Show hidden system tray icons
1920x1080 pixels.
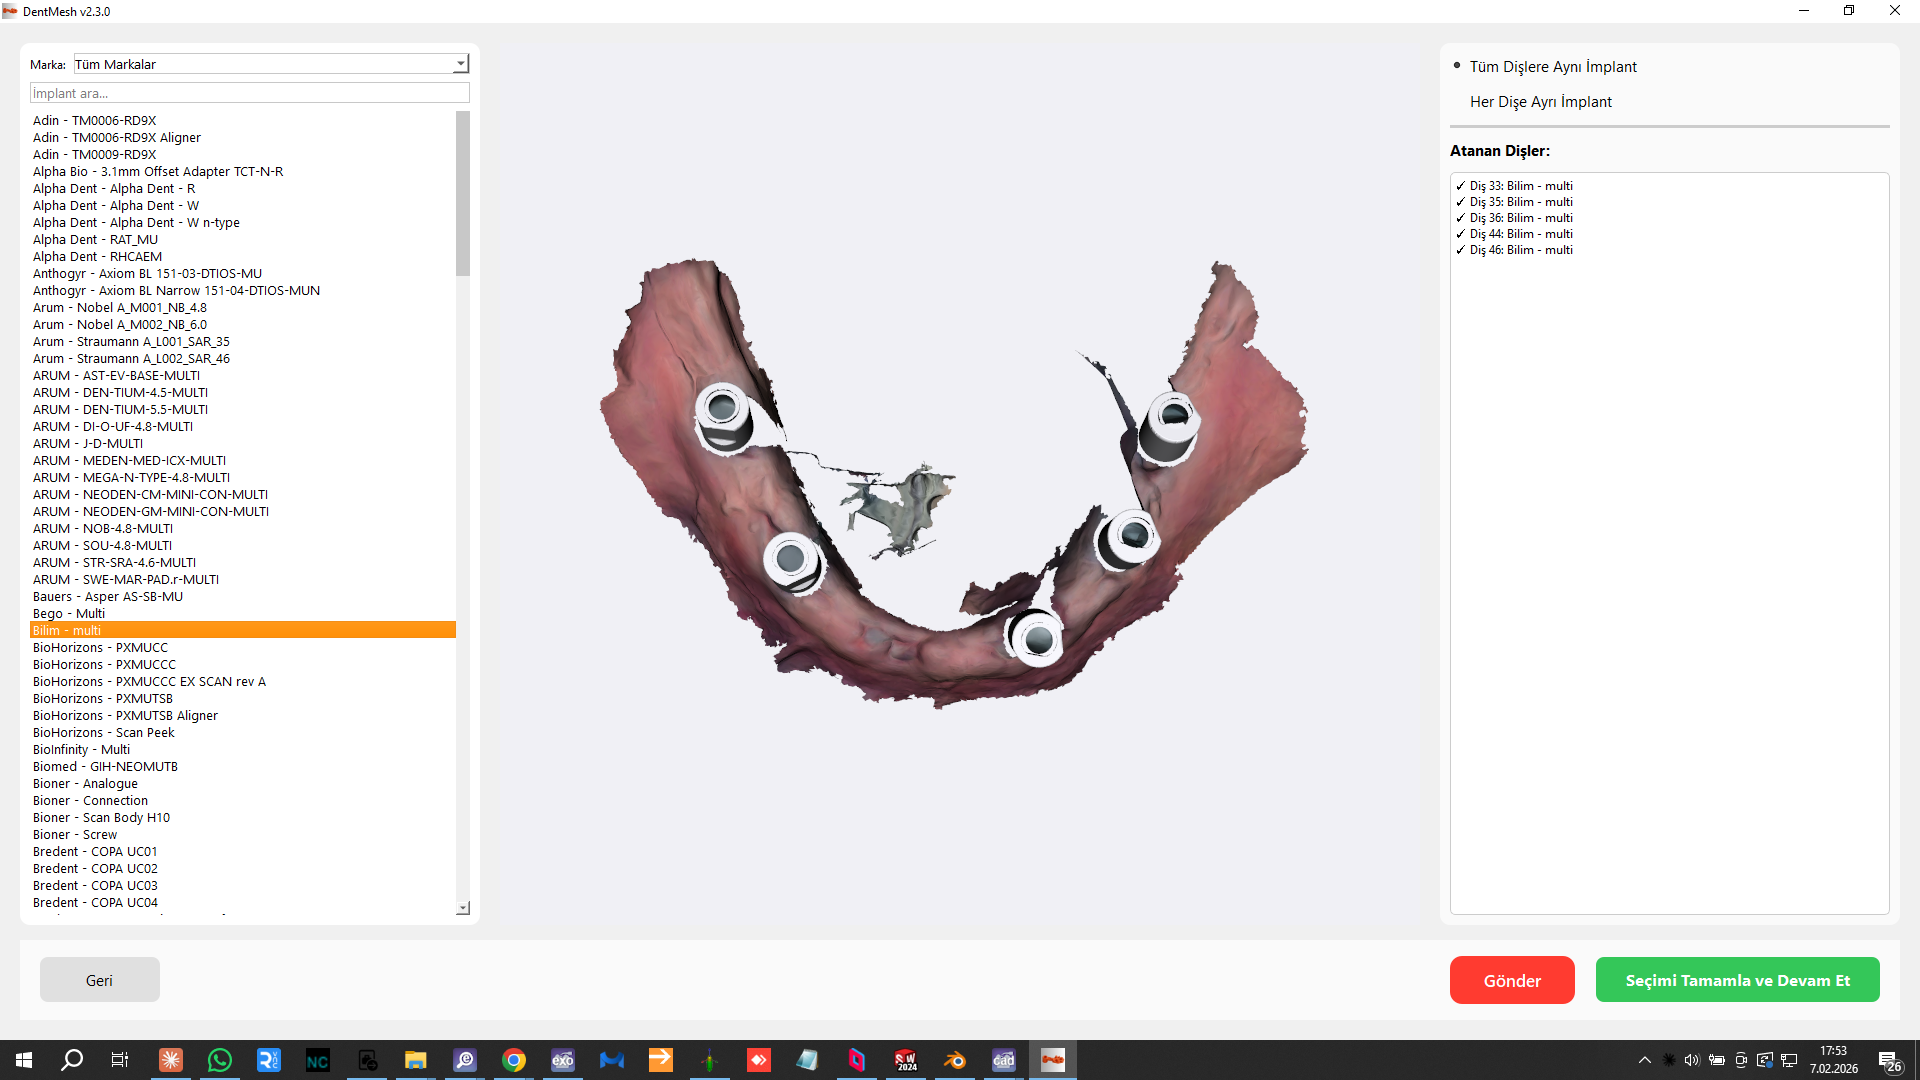1644,1060
